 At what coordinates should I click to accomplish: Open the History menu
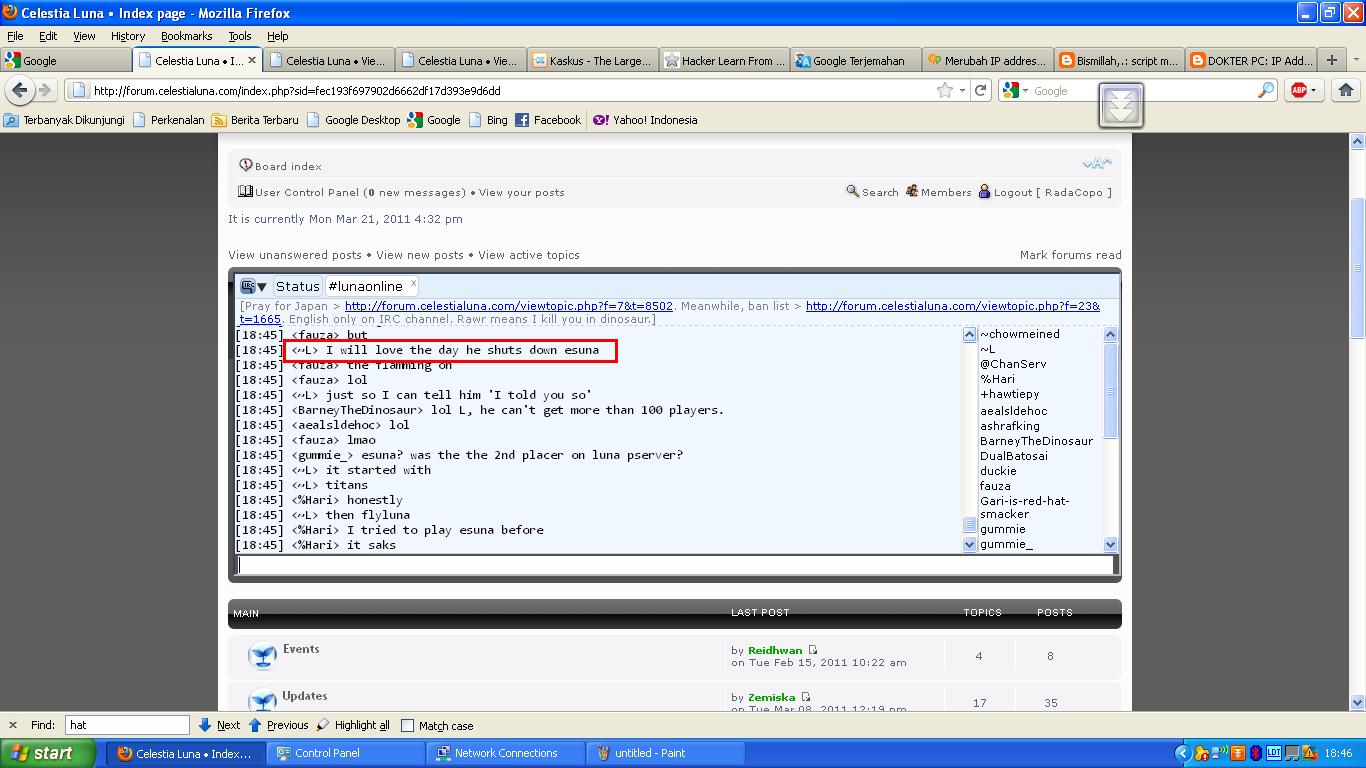pyautogui.click(x=128, y=36)
